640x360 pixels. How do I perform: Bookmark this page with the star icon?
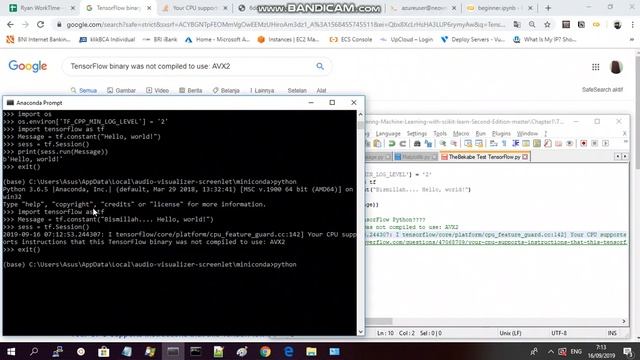pos(547,25)
